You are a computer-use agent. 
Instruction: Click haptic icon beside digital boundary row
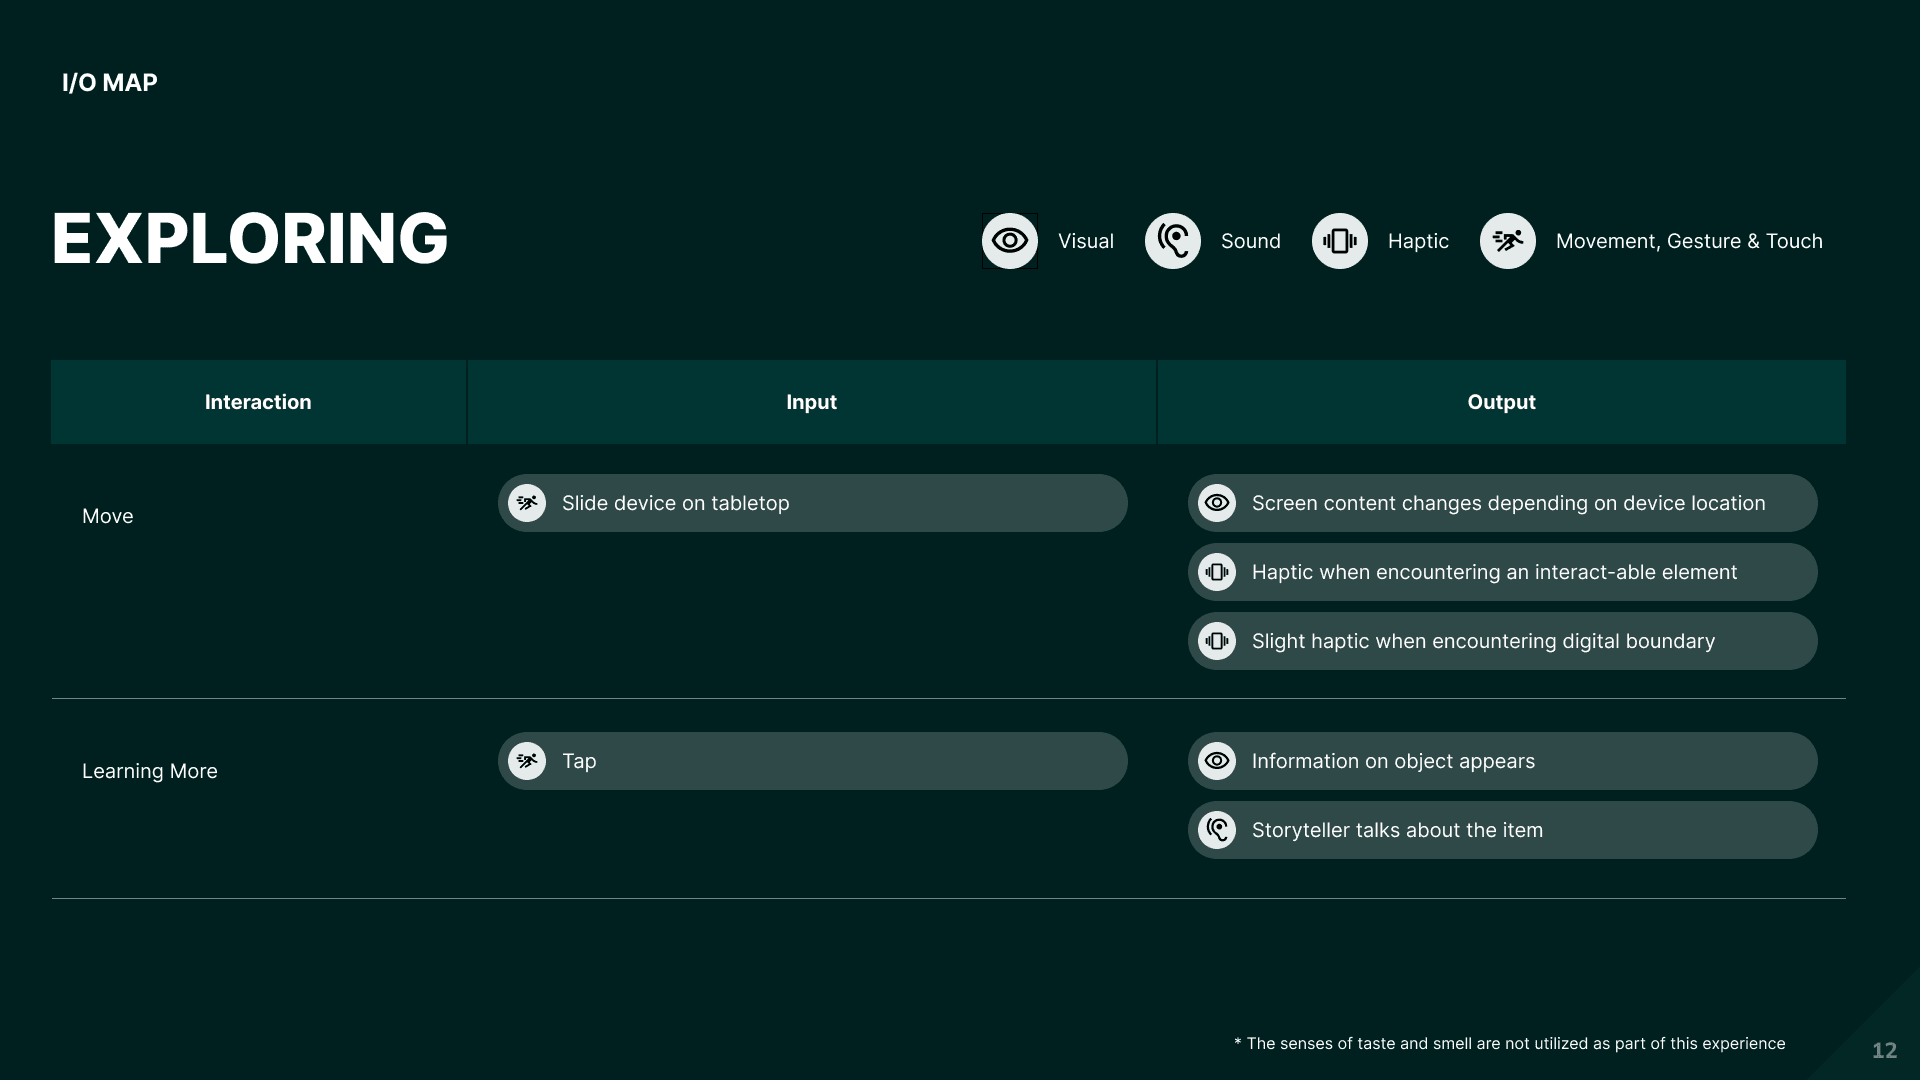1217,641
